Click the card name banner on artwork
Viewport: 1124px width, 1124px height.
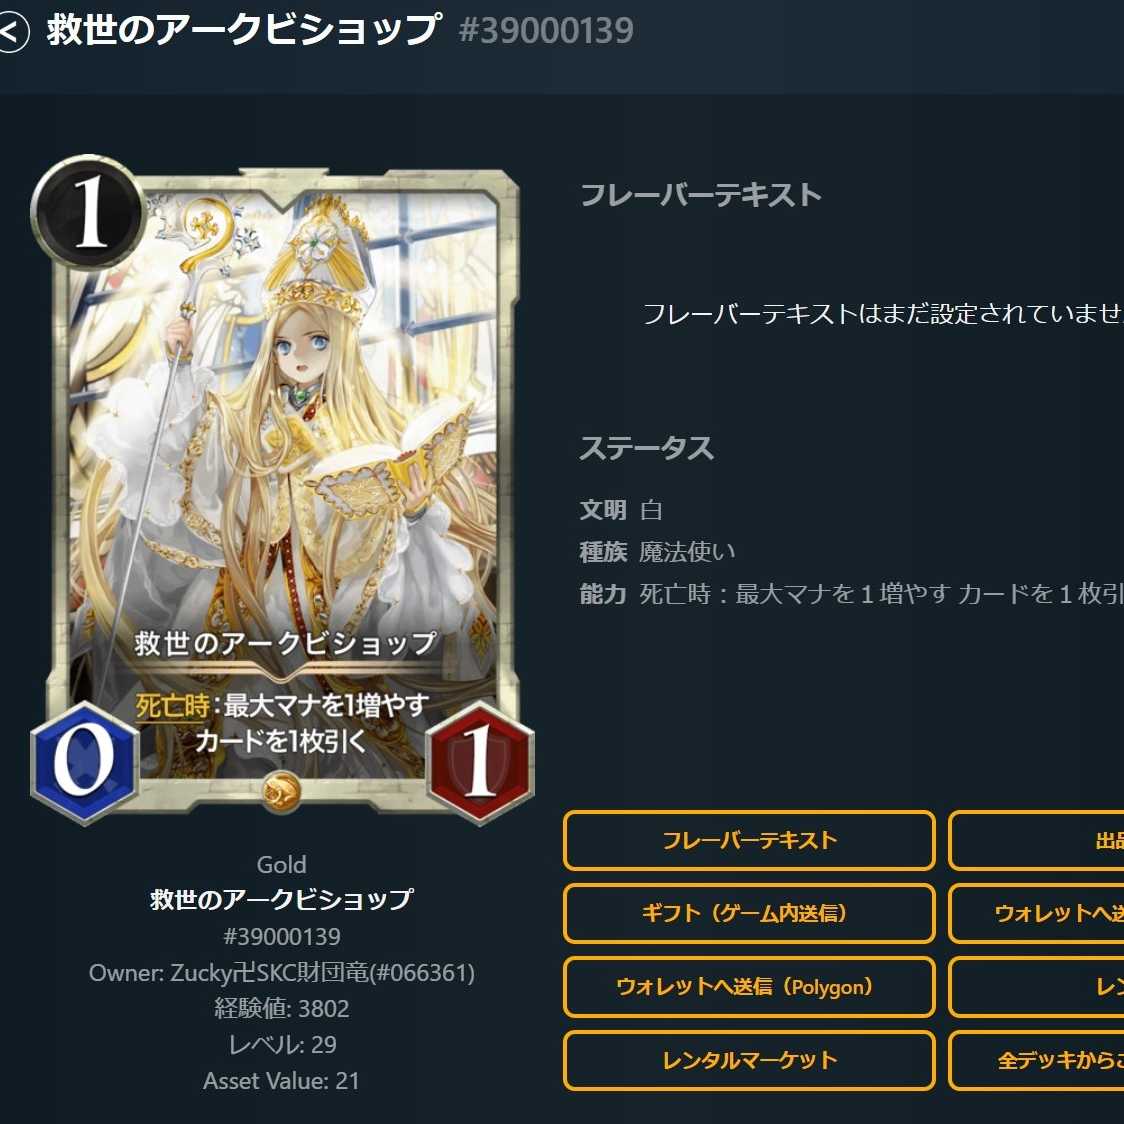[285, 643]
